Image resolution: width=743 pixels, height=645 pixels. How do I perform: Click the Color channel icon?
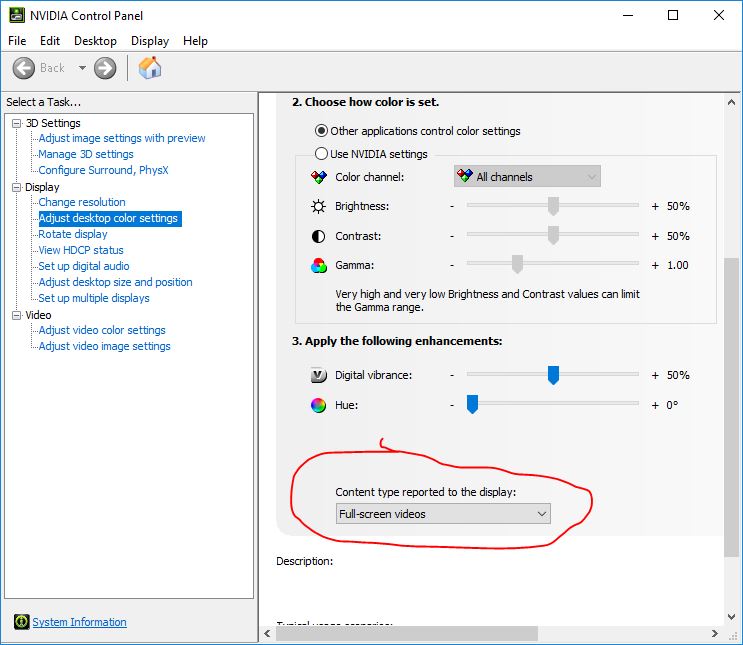click(319, 177)
